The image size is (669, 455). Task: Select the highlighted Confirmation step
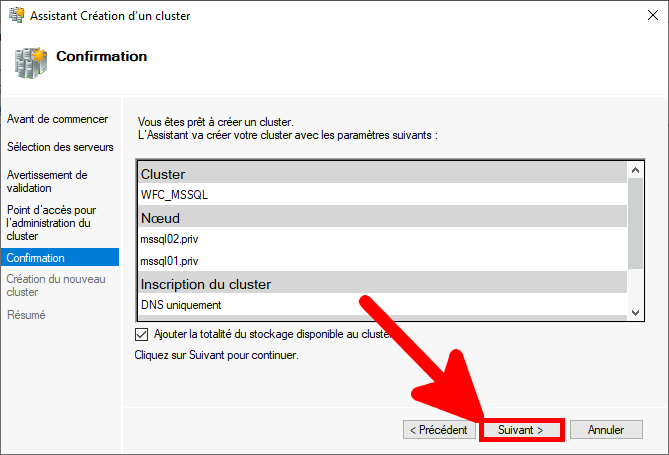click(x=60, y=257)
